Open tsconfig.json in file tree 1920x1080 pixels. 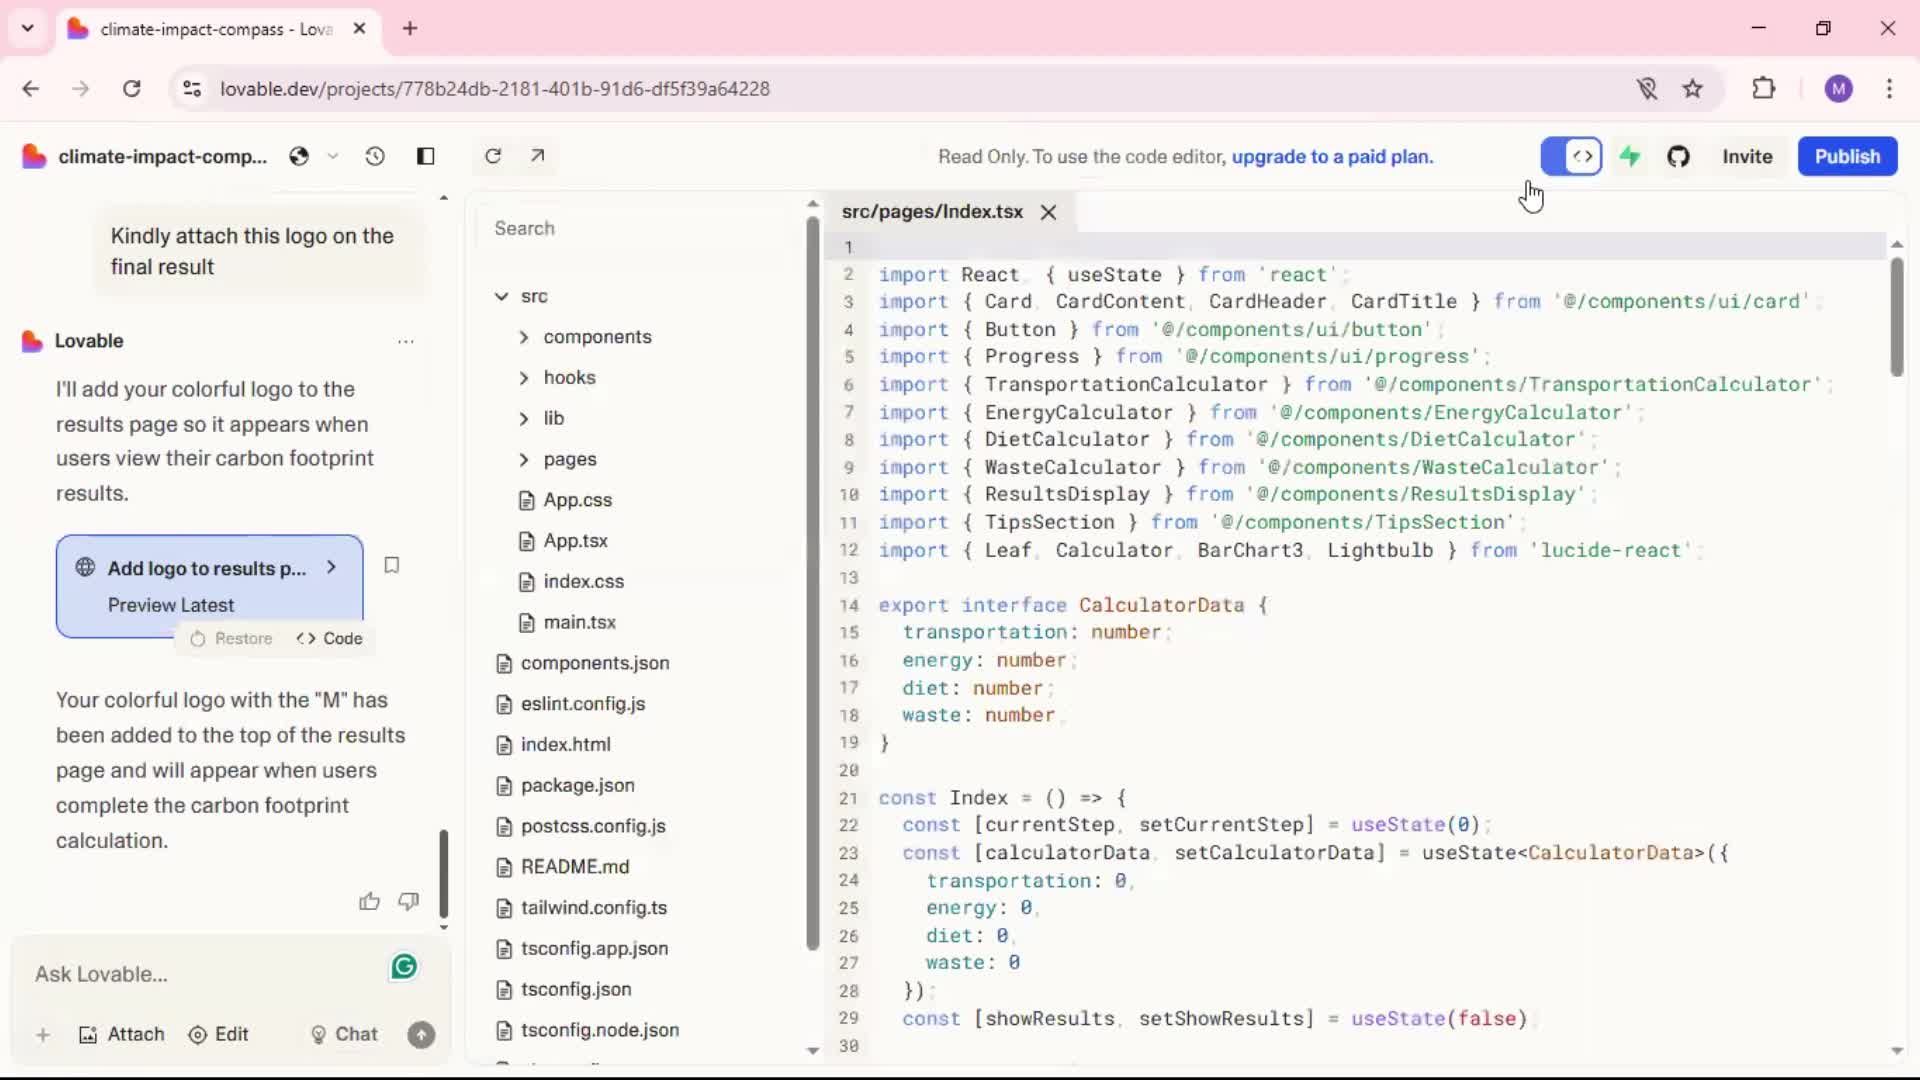point(564,989)
